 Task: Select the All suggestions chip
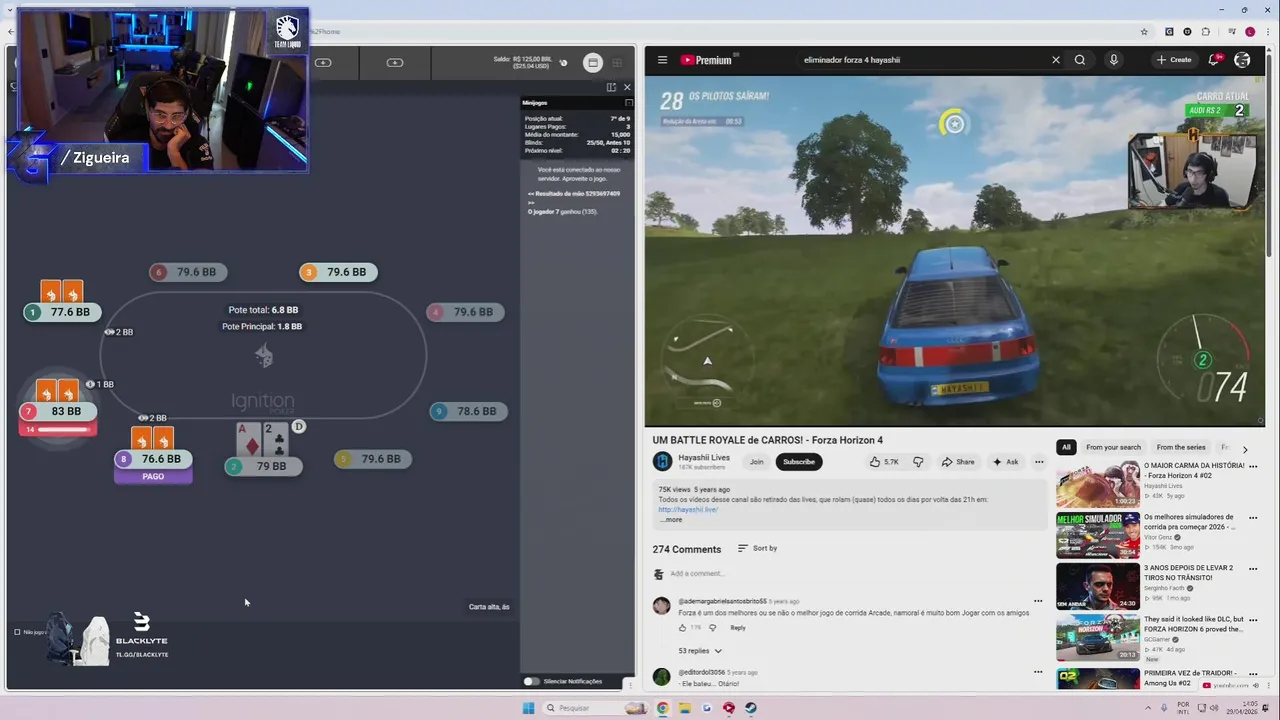[1066, 447]
